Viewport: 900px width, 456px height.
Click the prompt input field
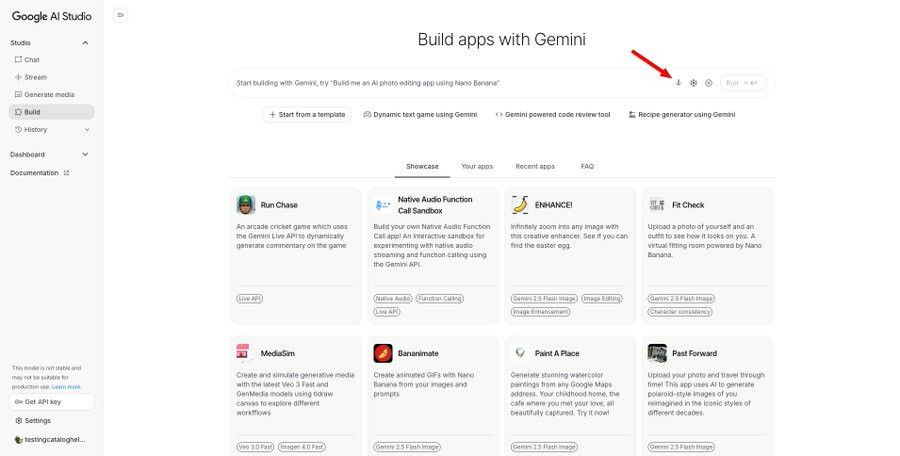pos(451,83)
